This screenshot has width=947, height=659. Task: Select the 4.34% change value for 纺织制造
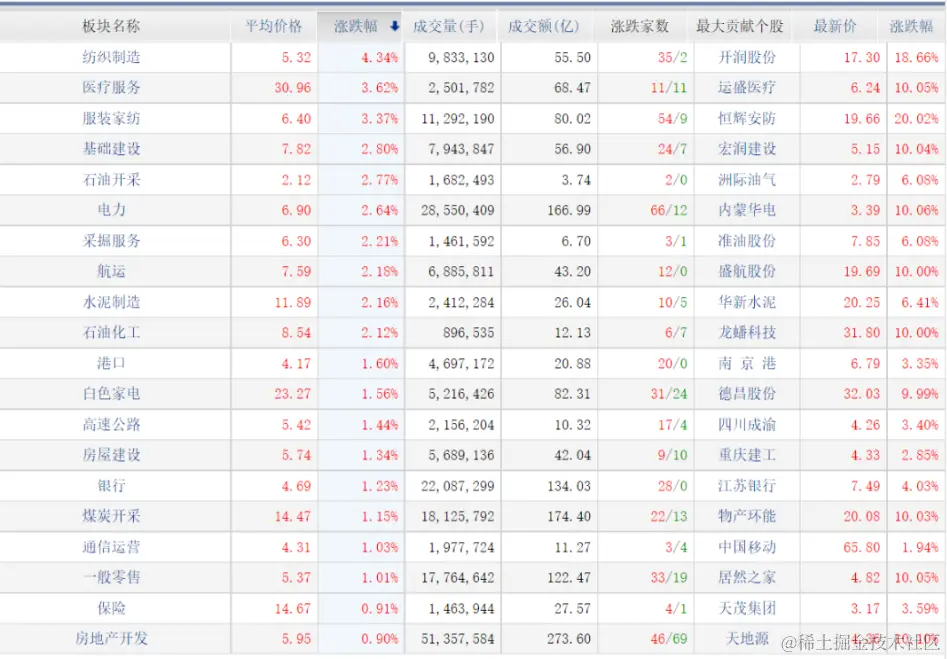click(x=379, y=57)
